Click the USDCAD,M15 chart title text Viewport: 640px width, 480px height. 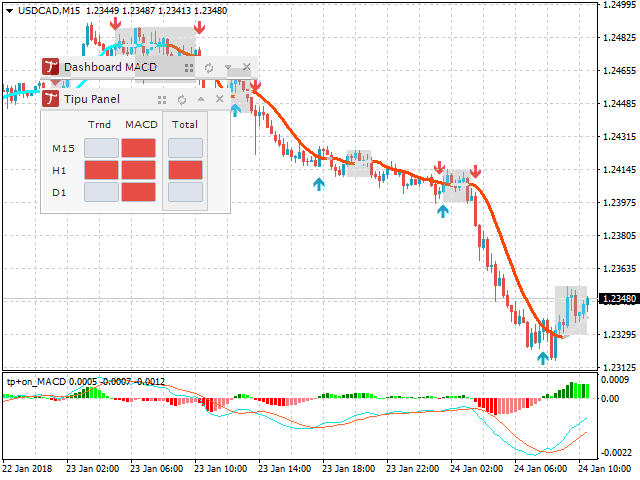point(49,11)
